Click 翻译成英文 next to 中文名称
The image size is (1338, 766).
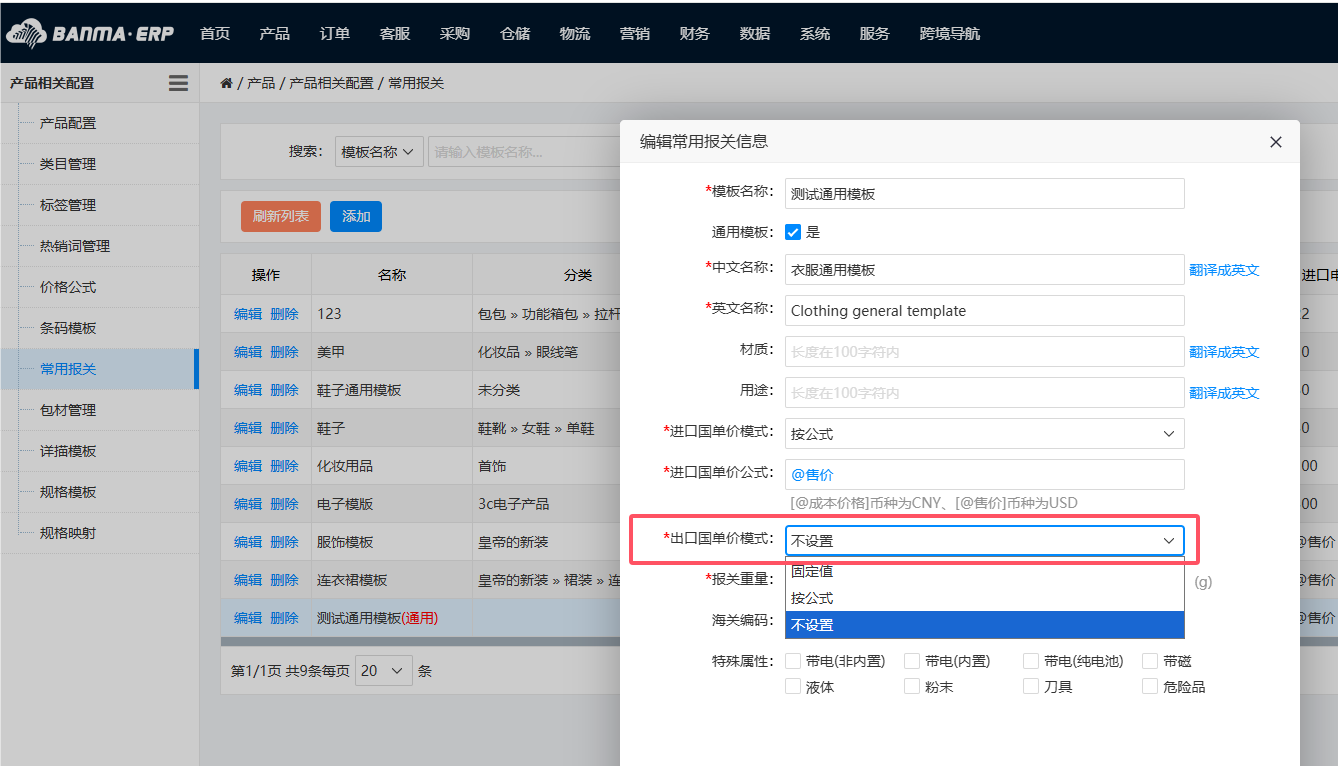pos(1224,270)
